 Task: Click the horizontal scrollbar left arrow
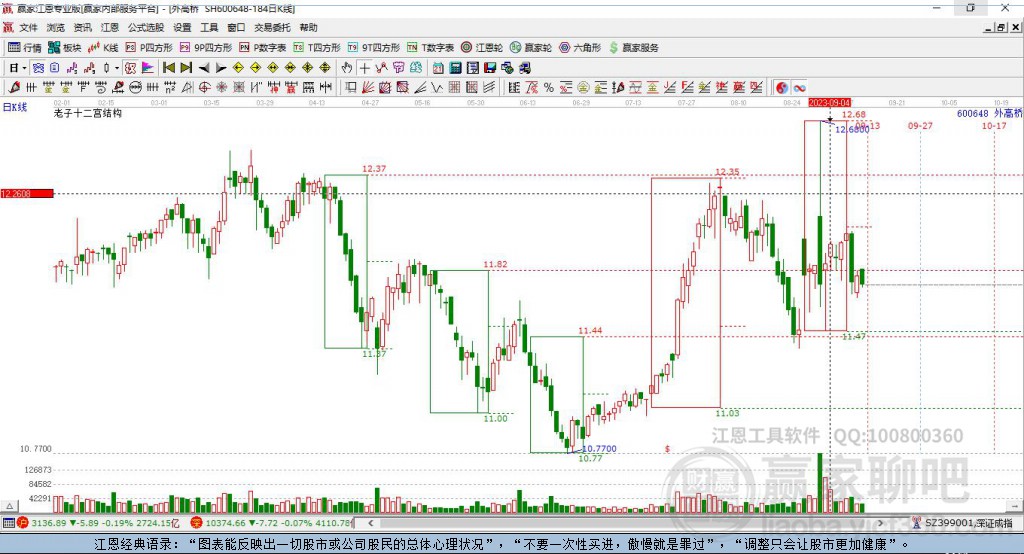370,523
